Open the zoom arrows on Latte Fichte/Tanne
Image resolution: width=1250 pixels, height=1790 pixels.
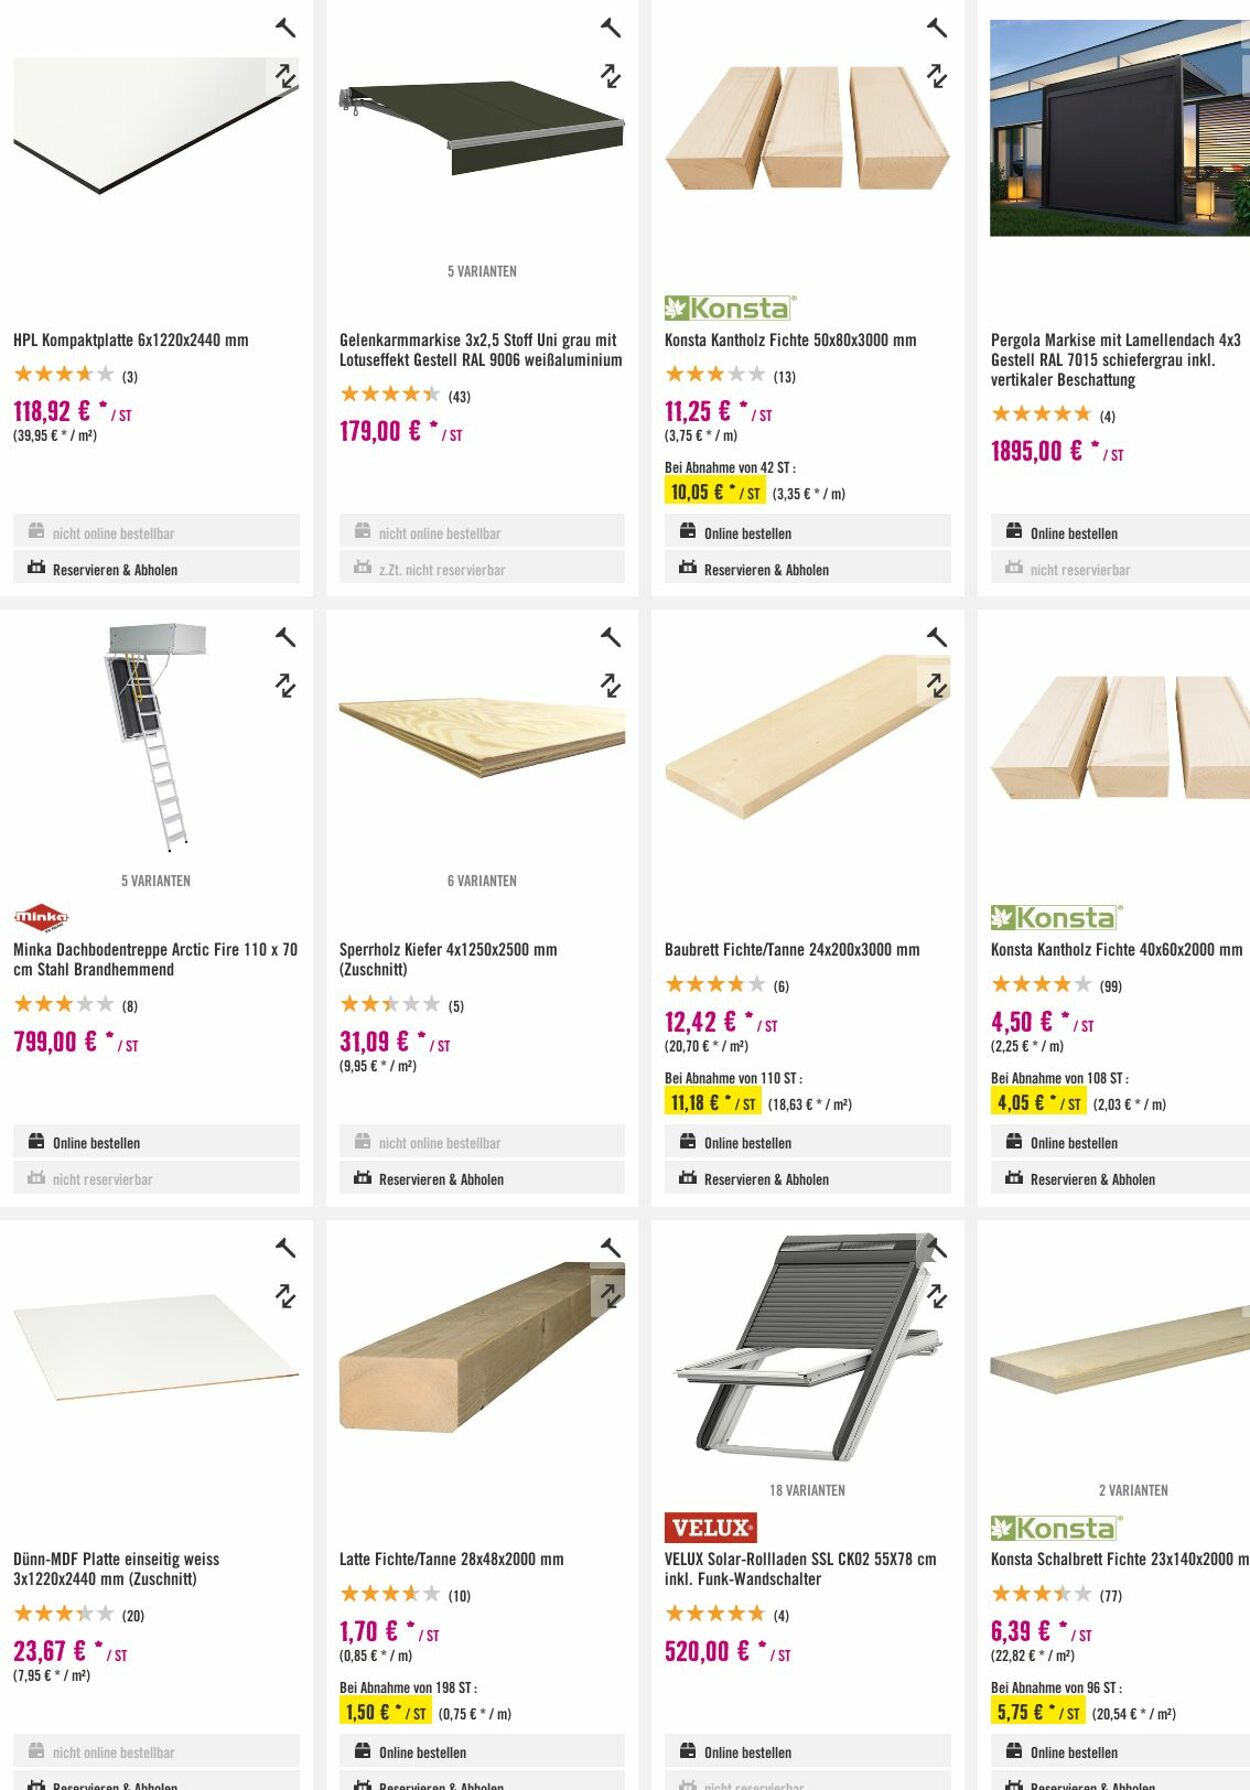[x=609, y=1297]
